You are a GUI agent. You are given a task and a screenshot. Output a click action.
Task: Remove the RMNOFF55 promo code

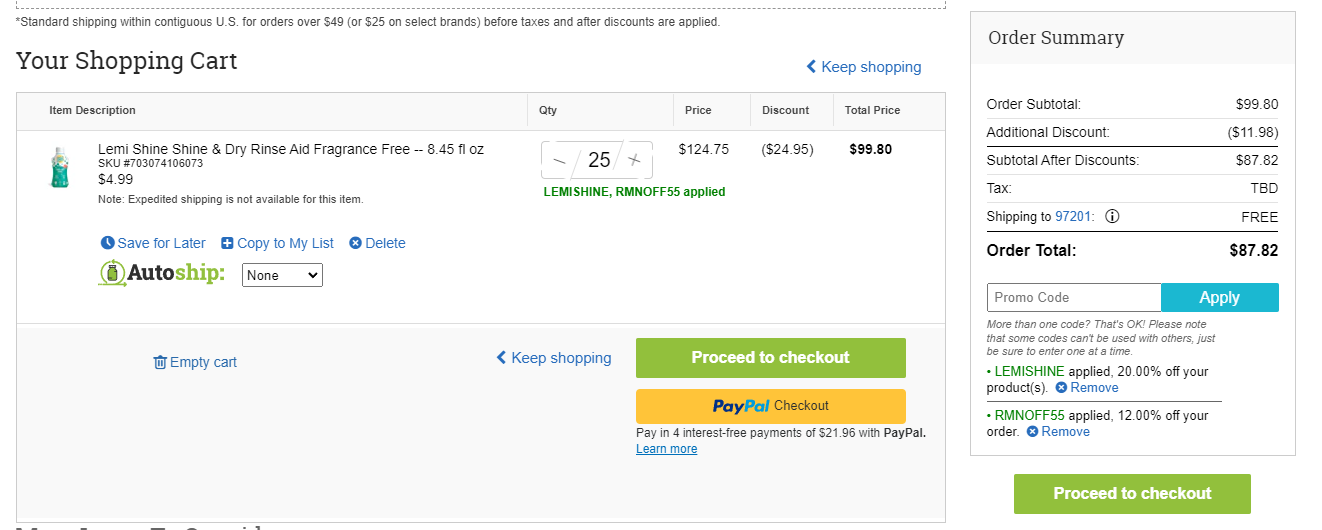click(x=1058, y=432)
